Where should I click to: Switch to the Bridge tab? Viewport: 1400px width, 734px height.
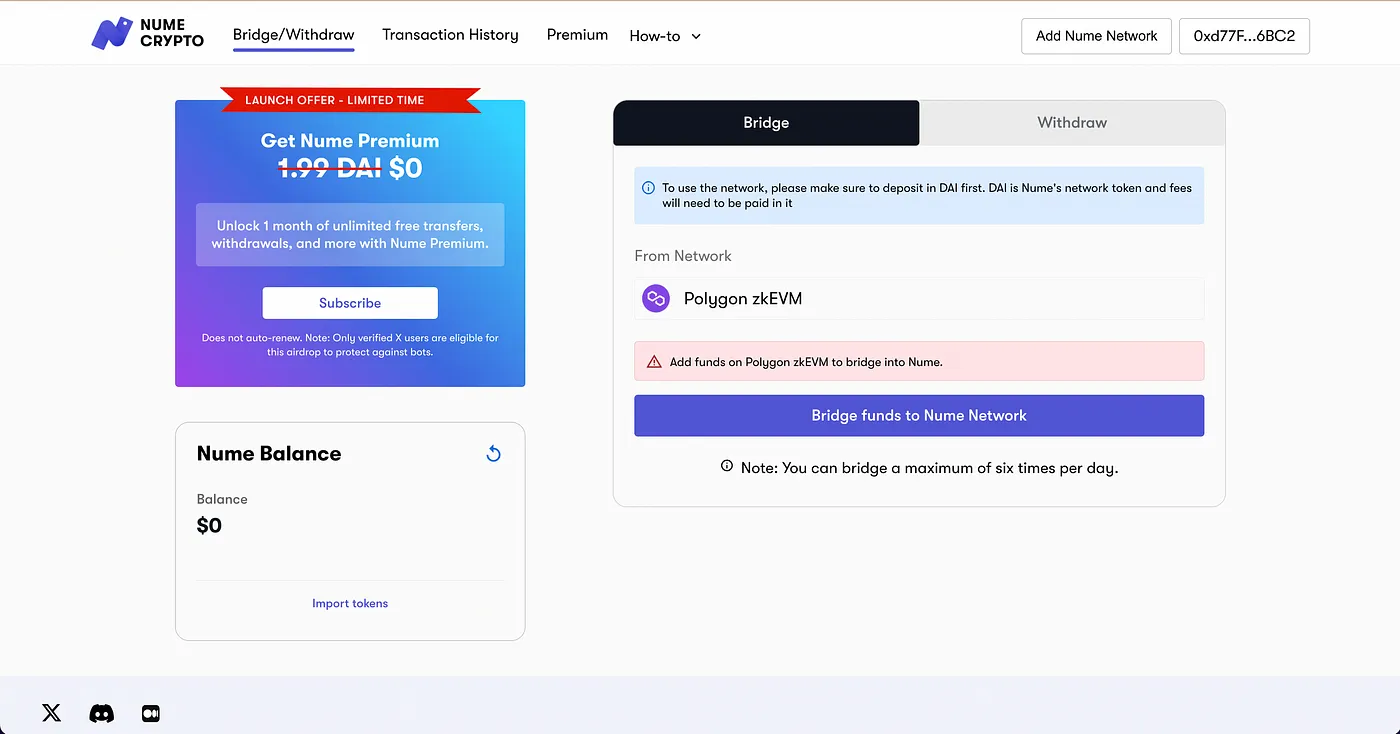[766, 123]
